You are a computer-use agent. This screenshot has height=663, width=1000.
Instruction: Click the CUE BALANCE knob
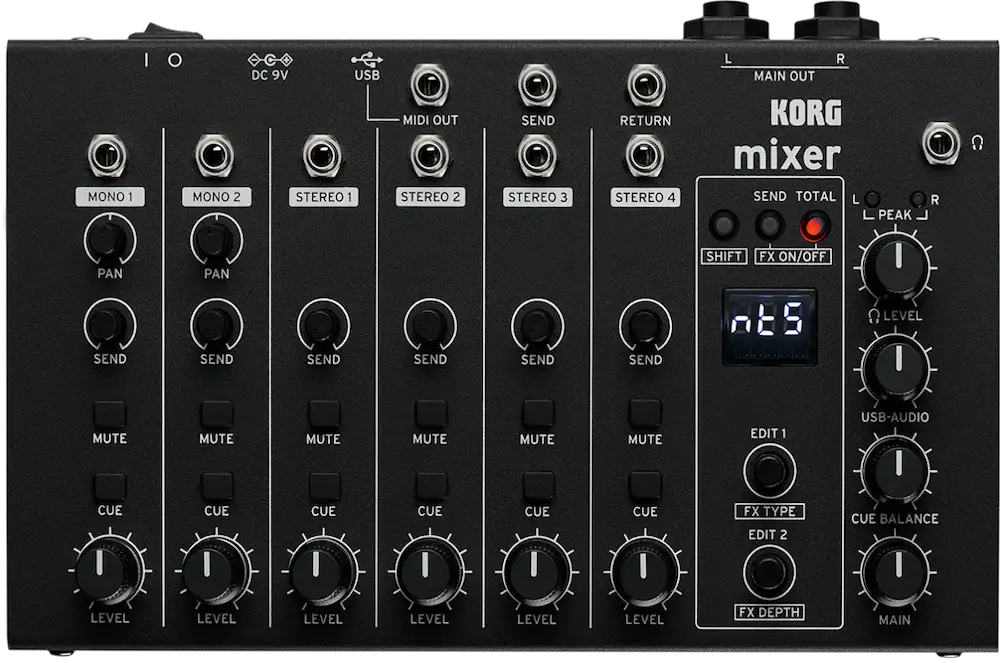(895, 470)
